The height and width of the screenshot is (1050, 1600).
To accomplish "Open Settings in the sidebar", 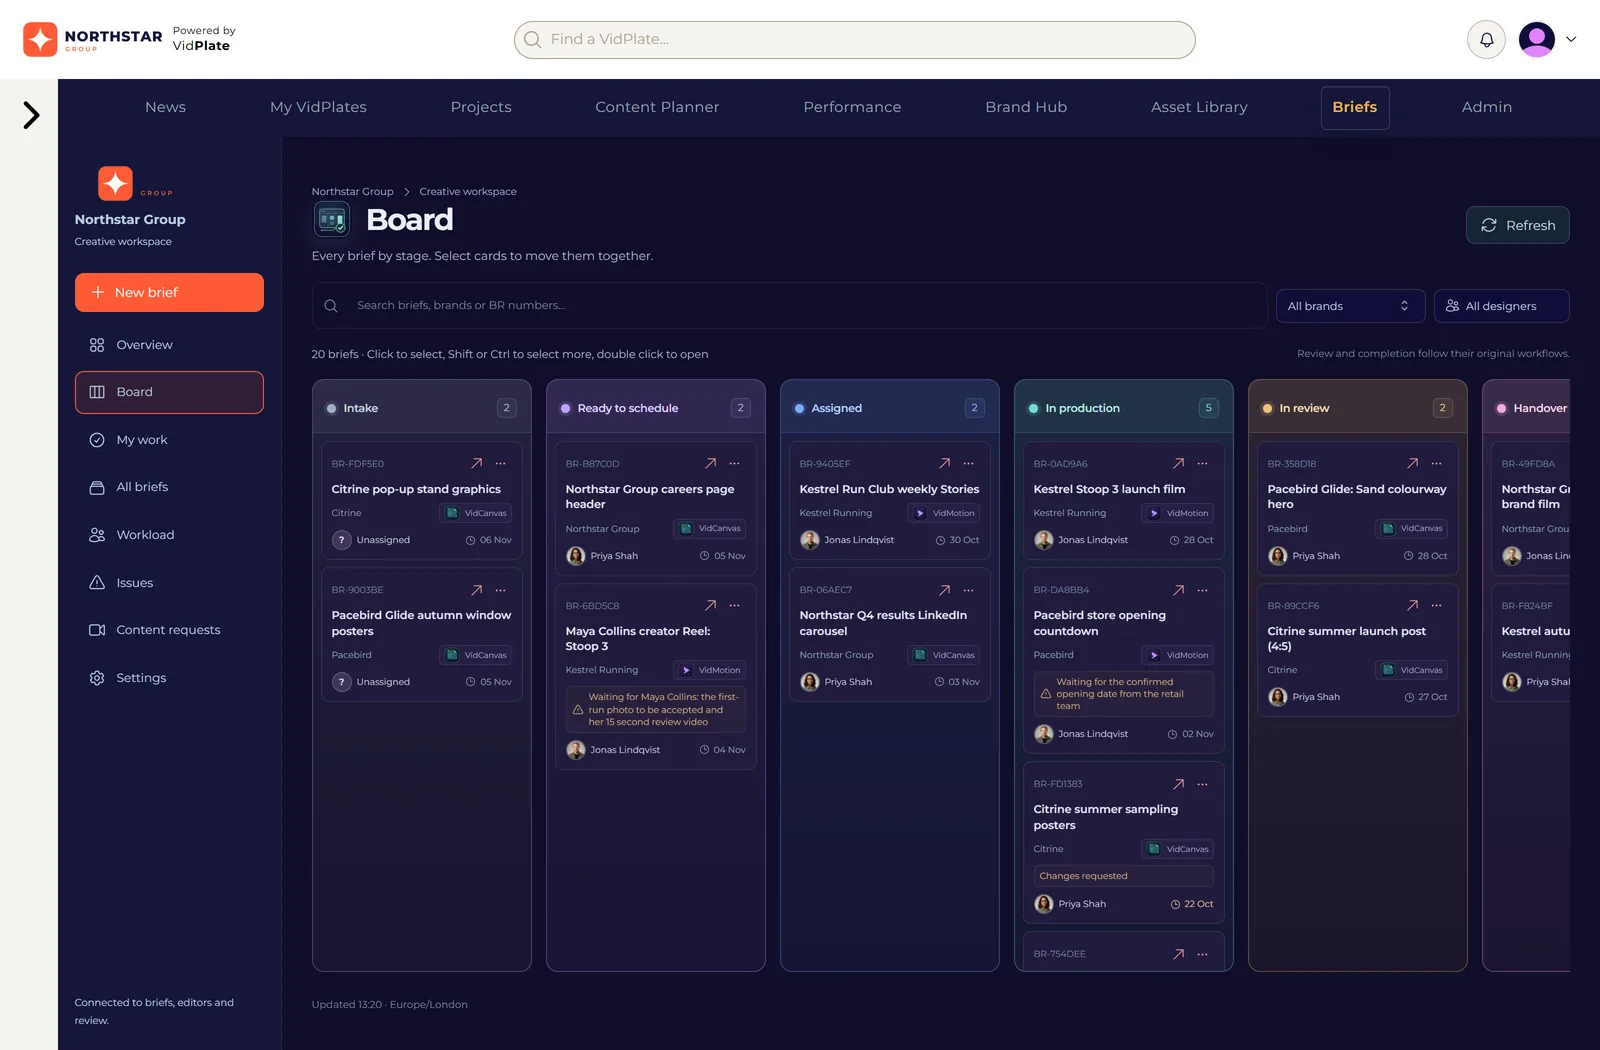I will tap(169, 678).
